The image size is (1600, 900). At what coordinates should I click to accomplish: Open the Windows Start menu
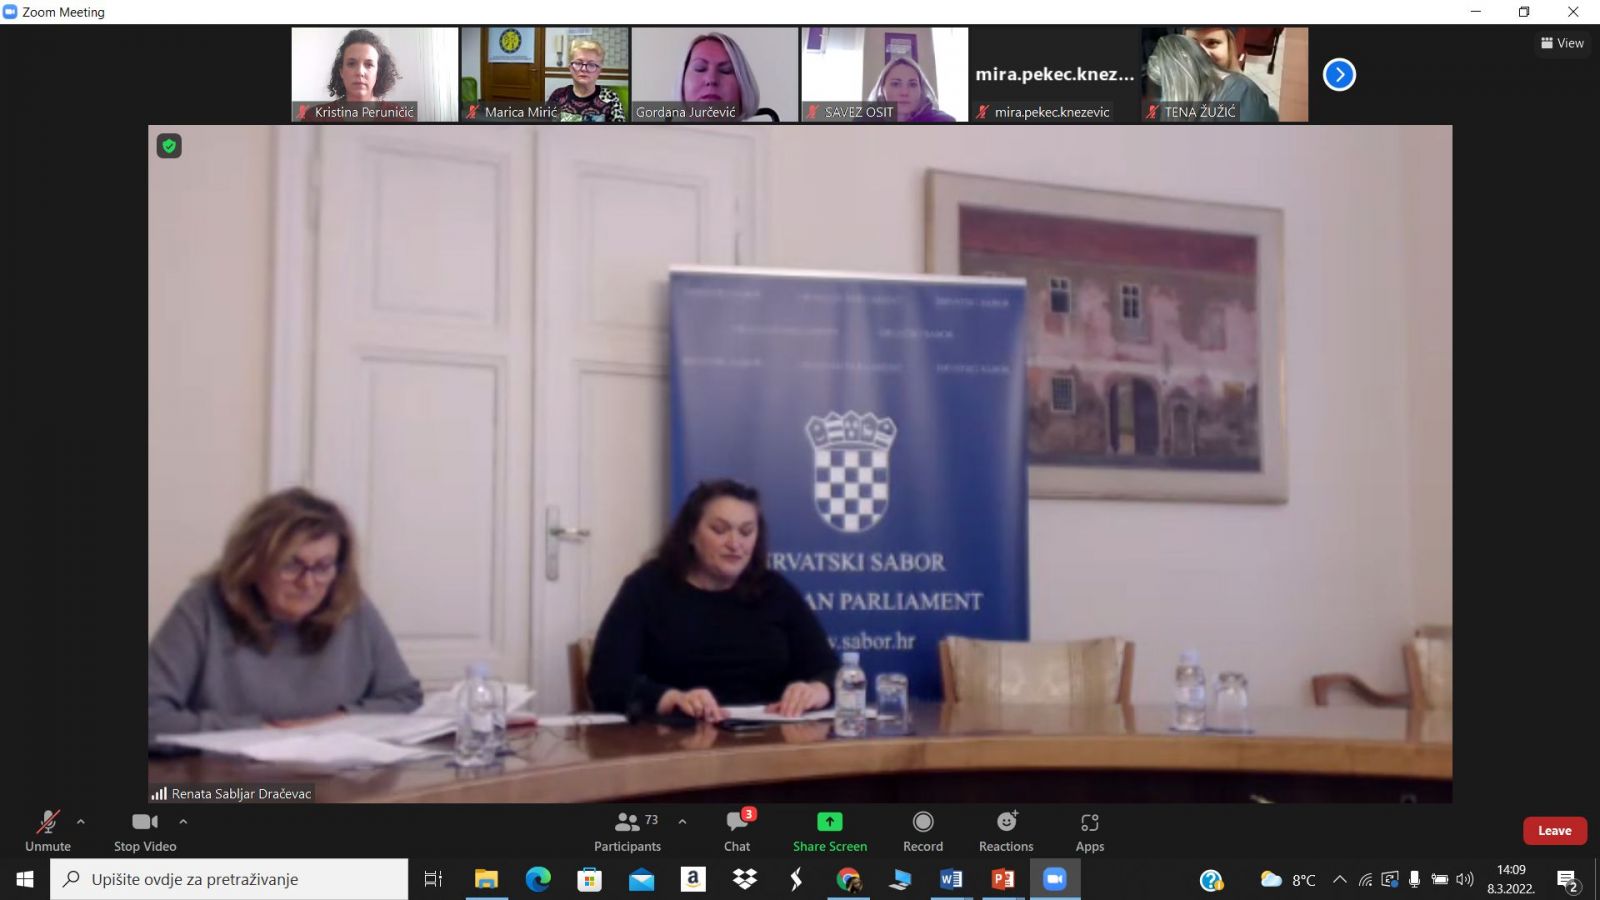[25, 879]
